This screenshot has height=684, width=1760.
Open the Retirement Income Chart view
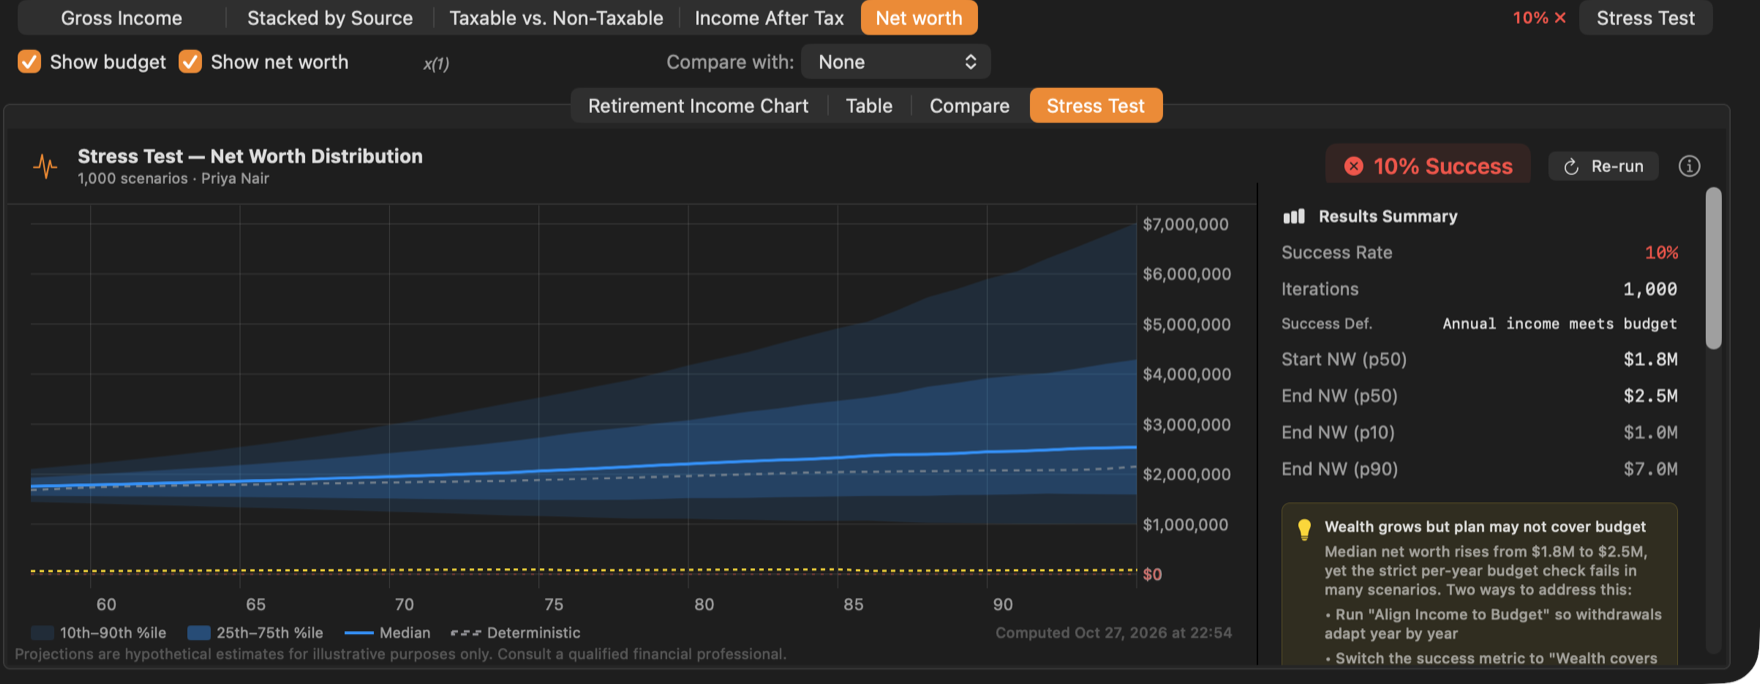698,106
